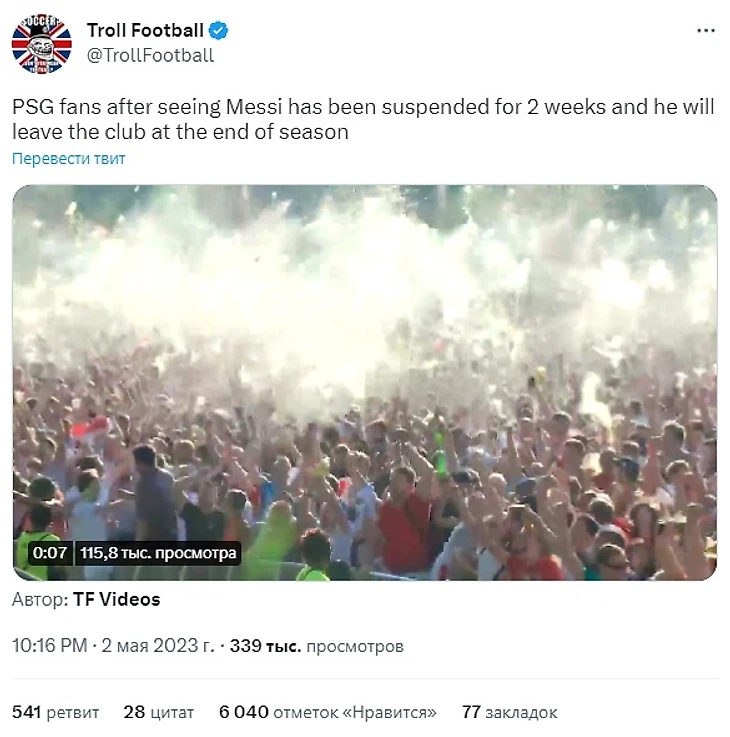The width and height of the screenshot is (730, 737).
Task: Click the blue verified badge
Action: coord(219,31)
